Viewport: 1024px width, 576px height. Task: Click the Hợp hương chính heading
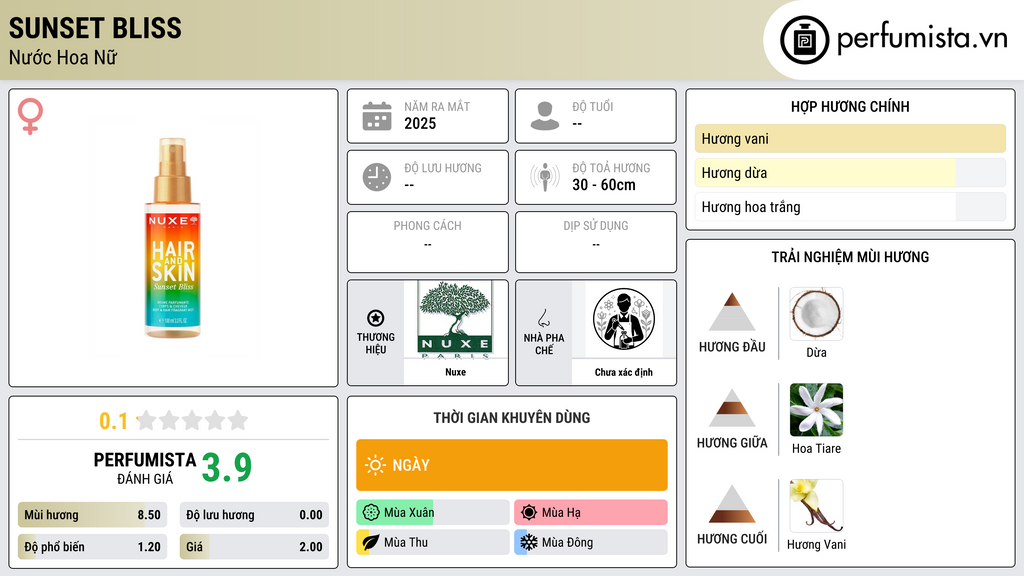850,106
